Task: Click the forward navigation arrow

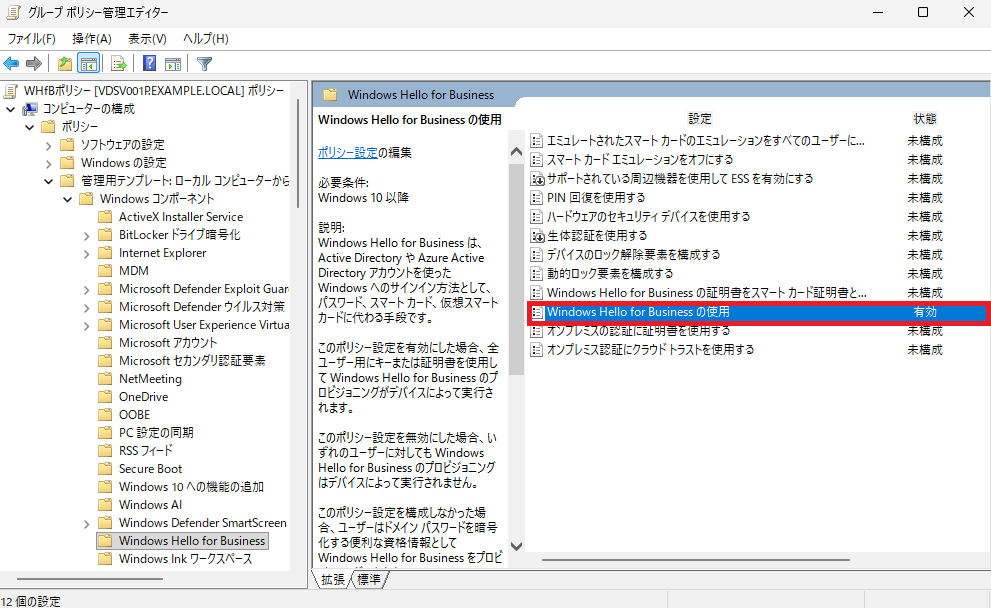Action: click(x=32, y=63)
